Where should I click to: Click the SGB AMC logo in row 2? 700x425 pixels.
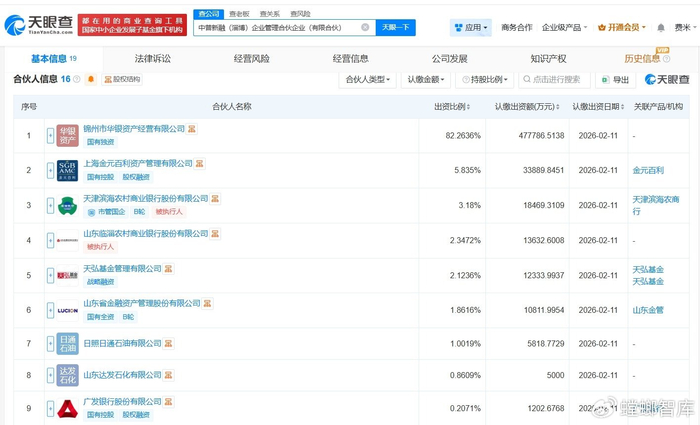pos(67,171)
